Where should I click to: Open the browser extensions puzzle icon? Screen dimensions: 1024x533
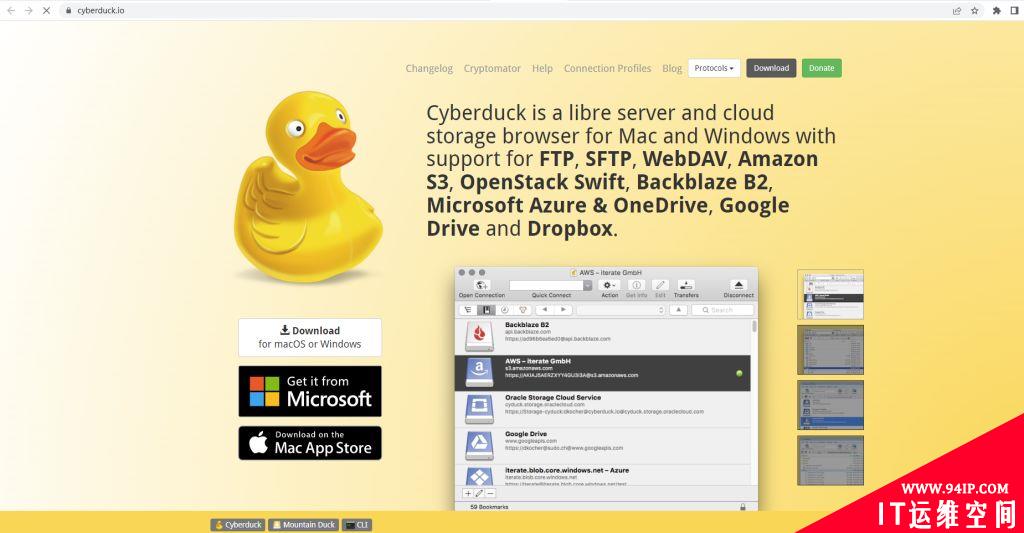[997, 10]
